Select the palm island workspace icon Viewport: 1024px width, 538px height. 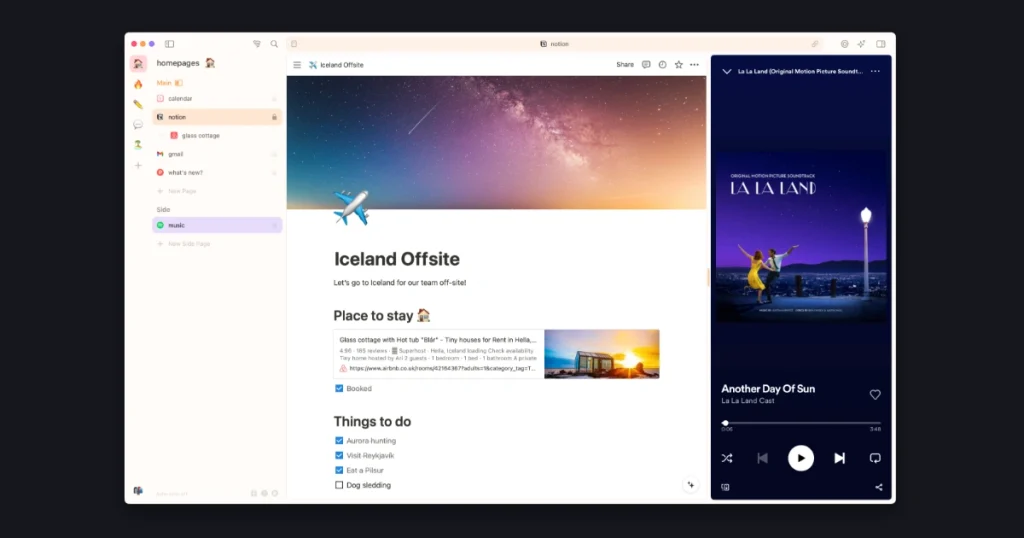[x=138, y=144]
